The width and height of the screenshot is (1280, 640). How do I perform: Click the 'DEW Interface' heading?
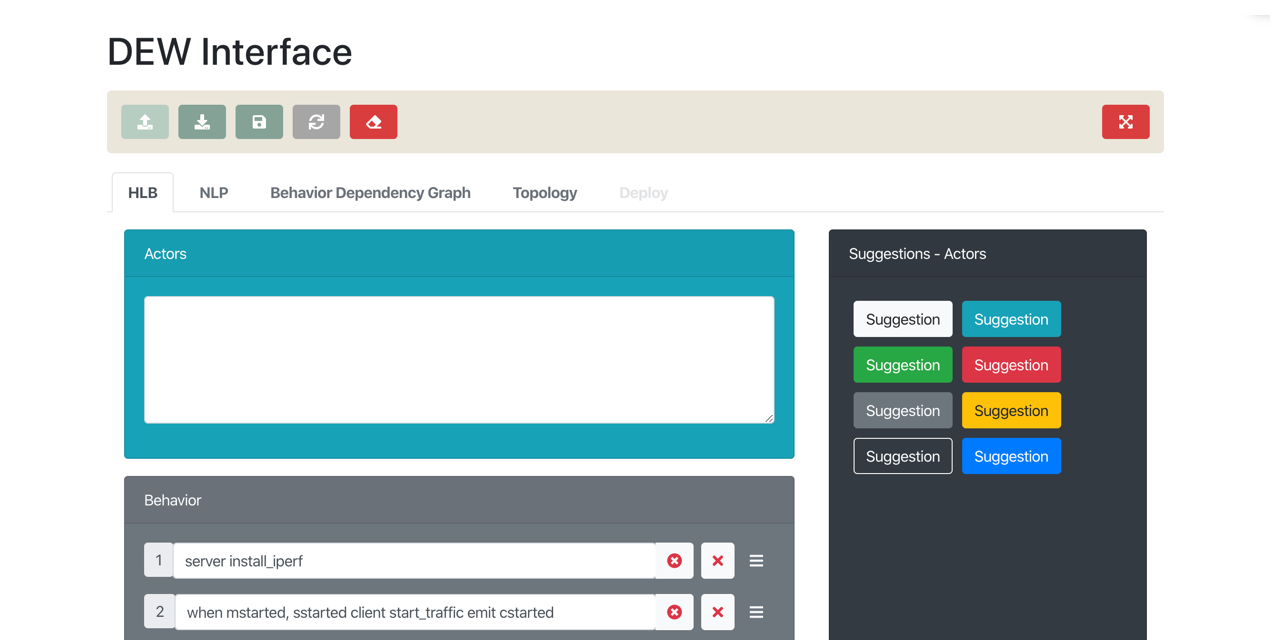tap(230, 52)
